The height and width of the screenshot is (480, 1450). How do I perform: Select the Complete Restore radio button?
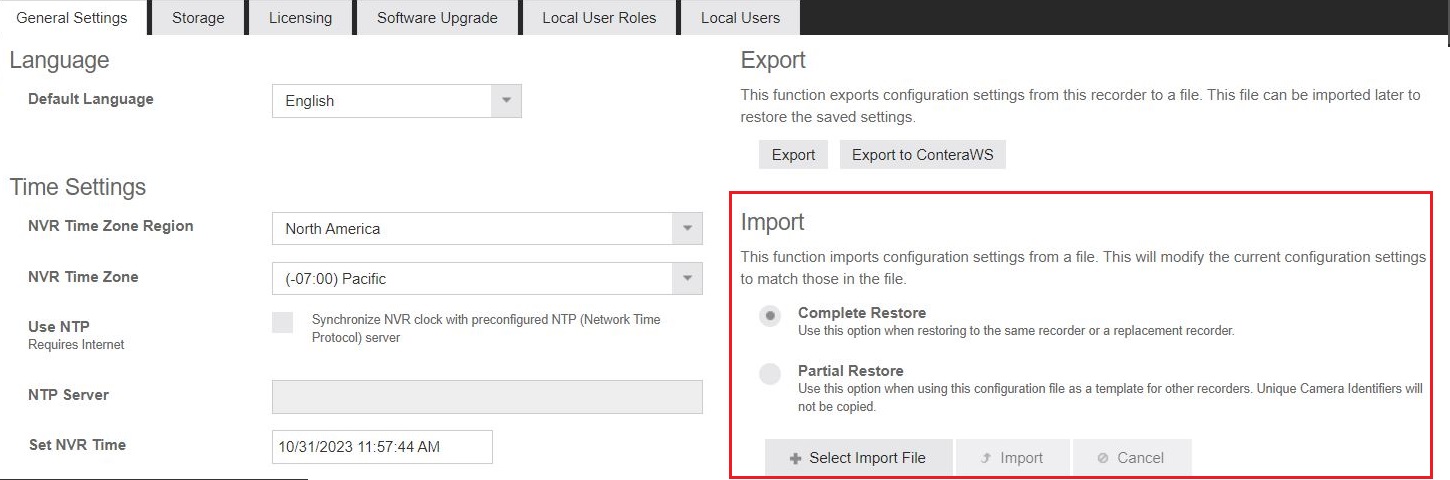(x=769, y=316)
